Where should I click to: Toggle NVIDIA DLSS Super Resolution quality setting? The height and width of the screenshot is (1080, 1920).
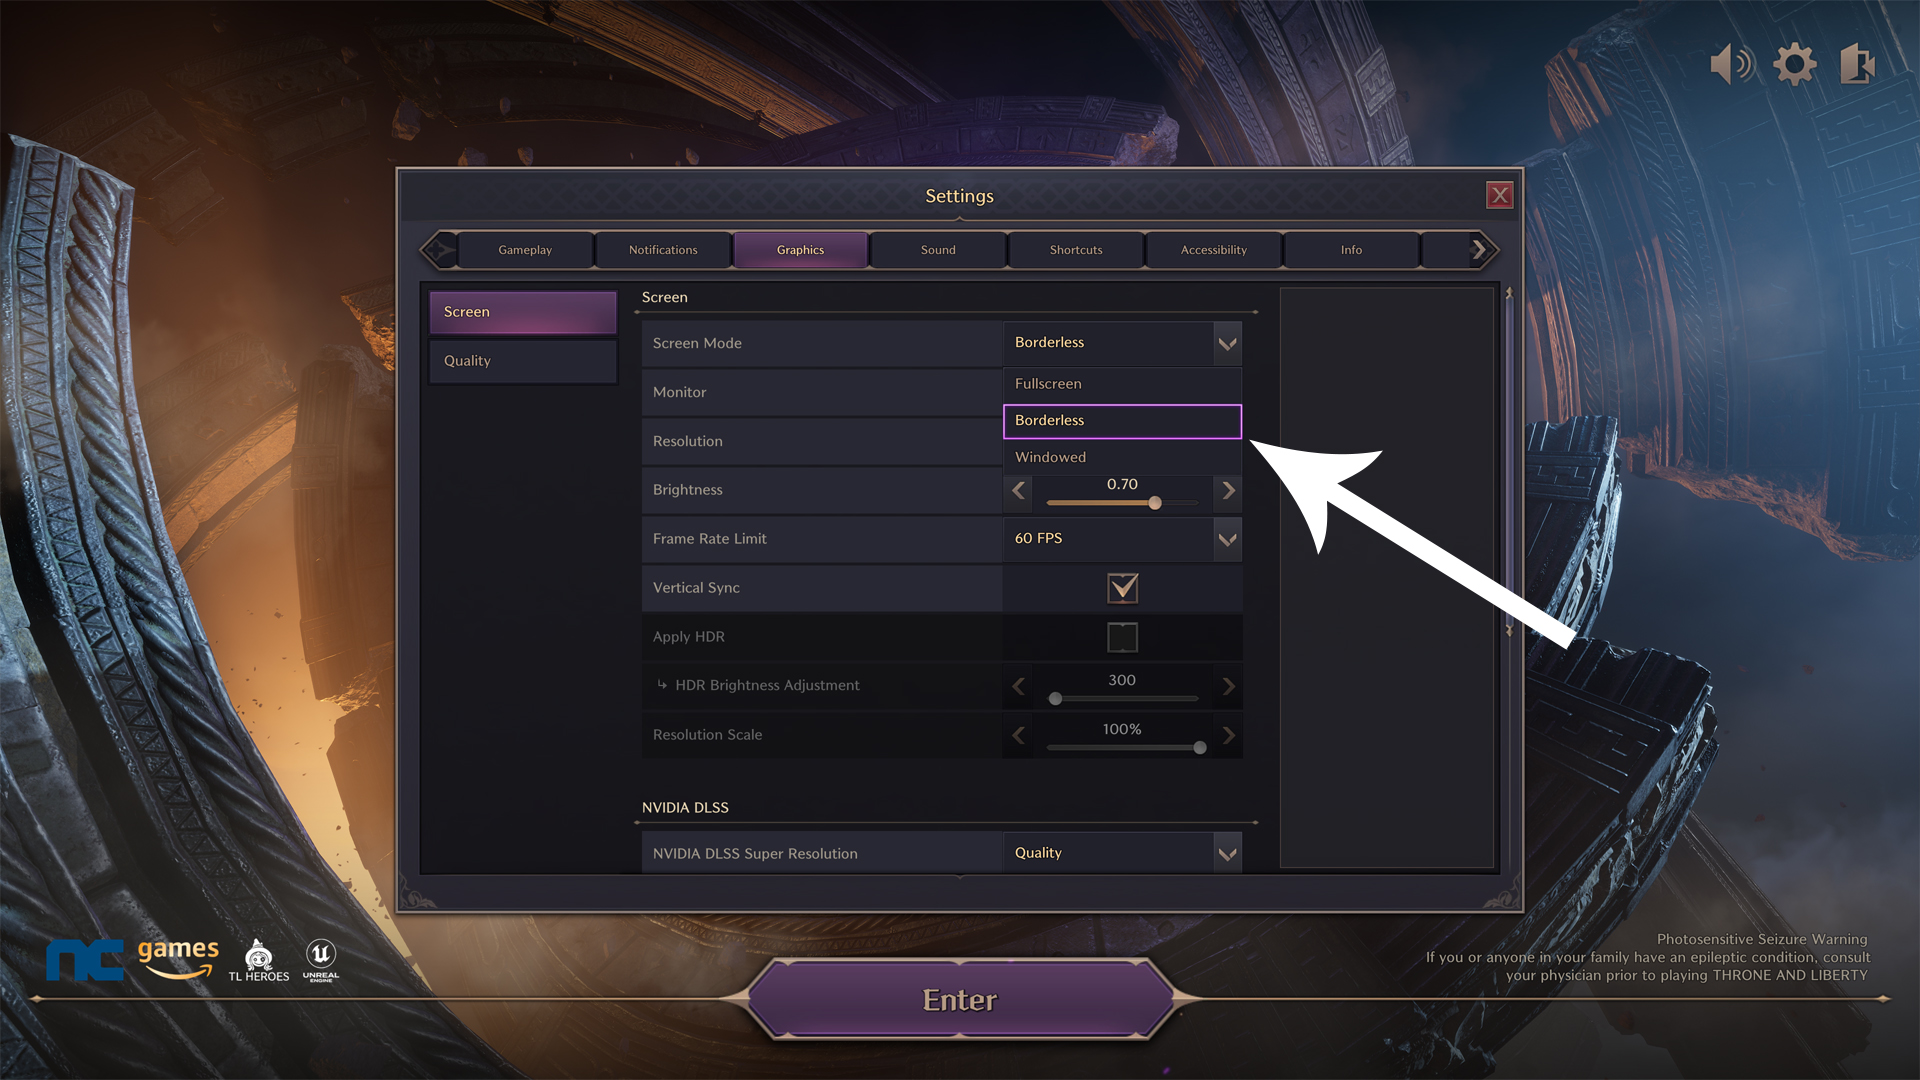pyautogui.click(x=1225, y=853)
